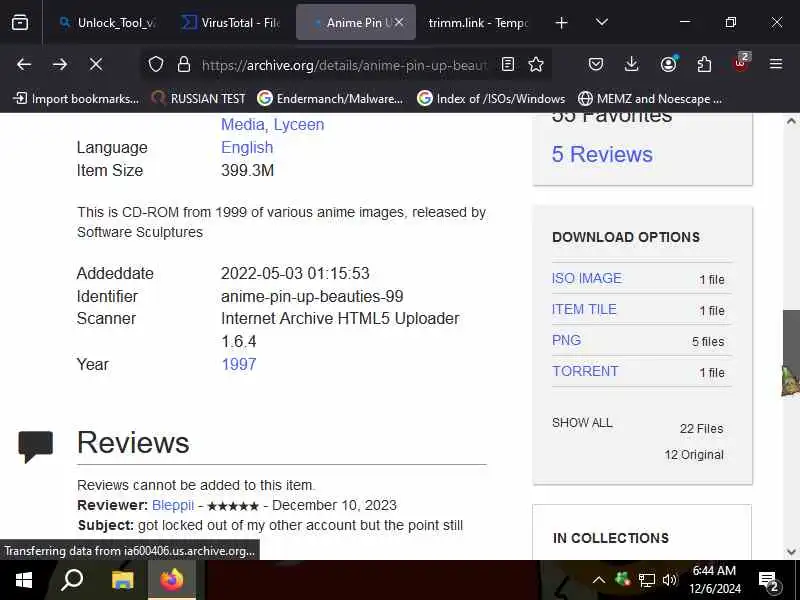Switch to the trimm.link tab
Viewport: 800px width, 600px height.
478,22
